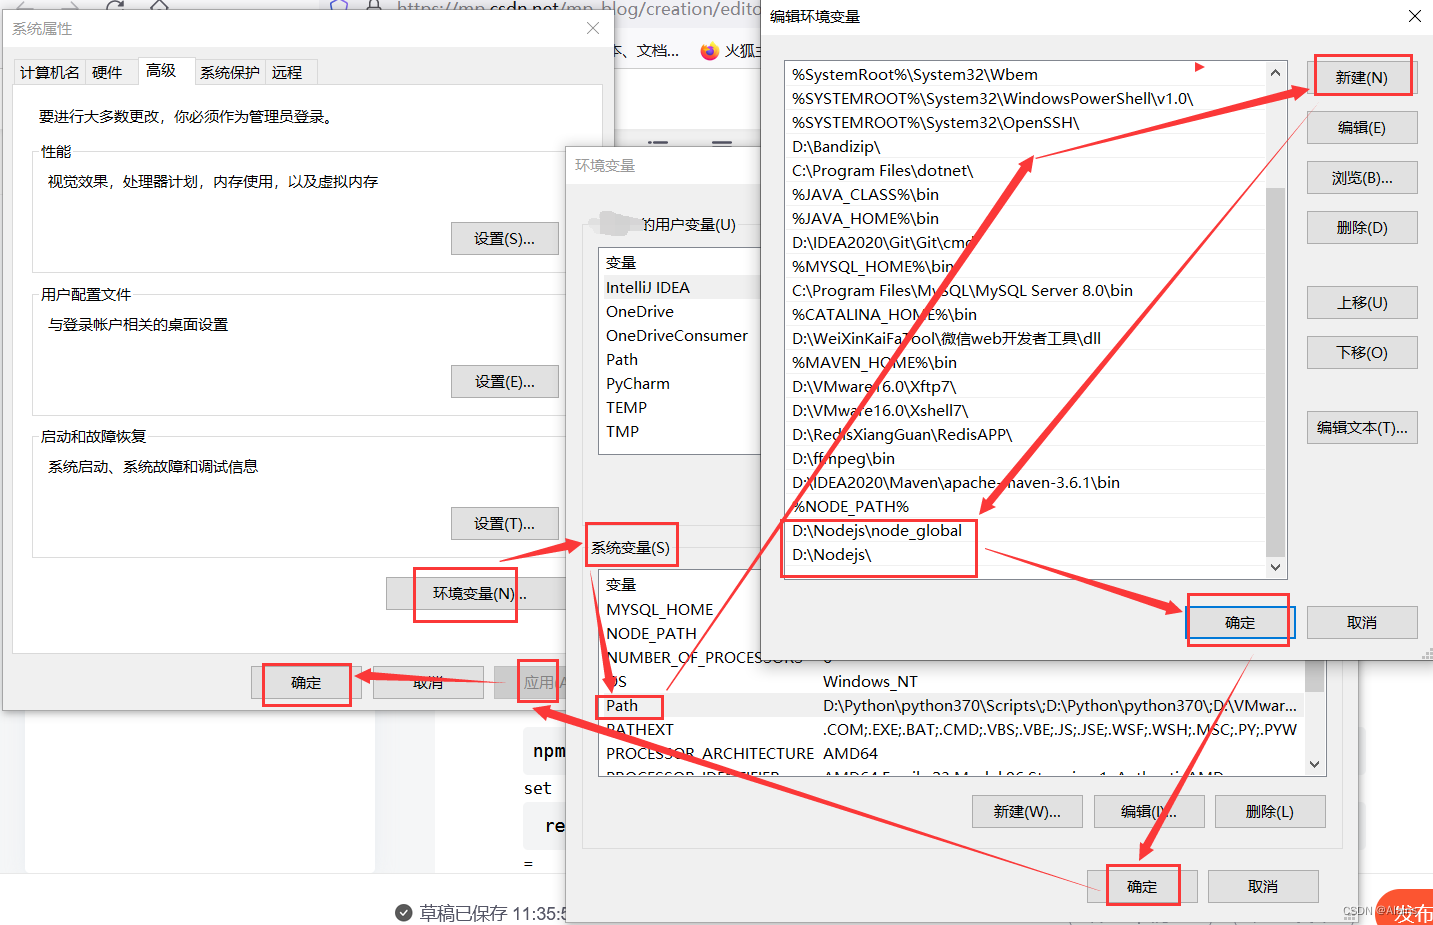1433x925 pixels.
Task: Click the scrollbar down arrow of the path list
Action: pos(1275,567)
